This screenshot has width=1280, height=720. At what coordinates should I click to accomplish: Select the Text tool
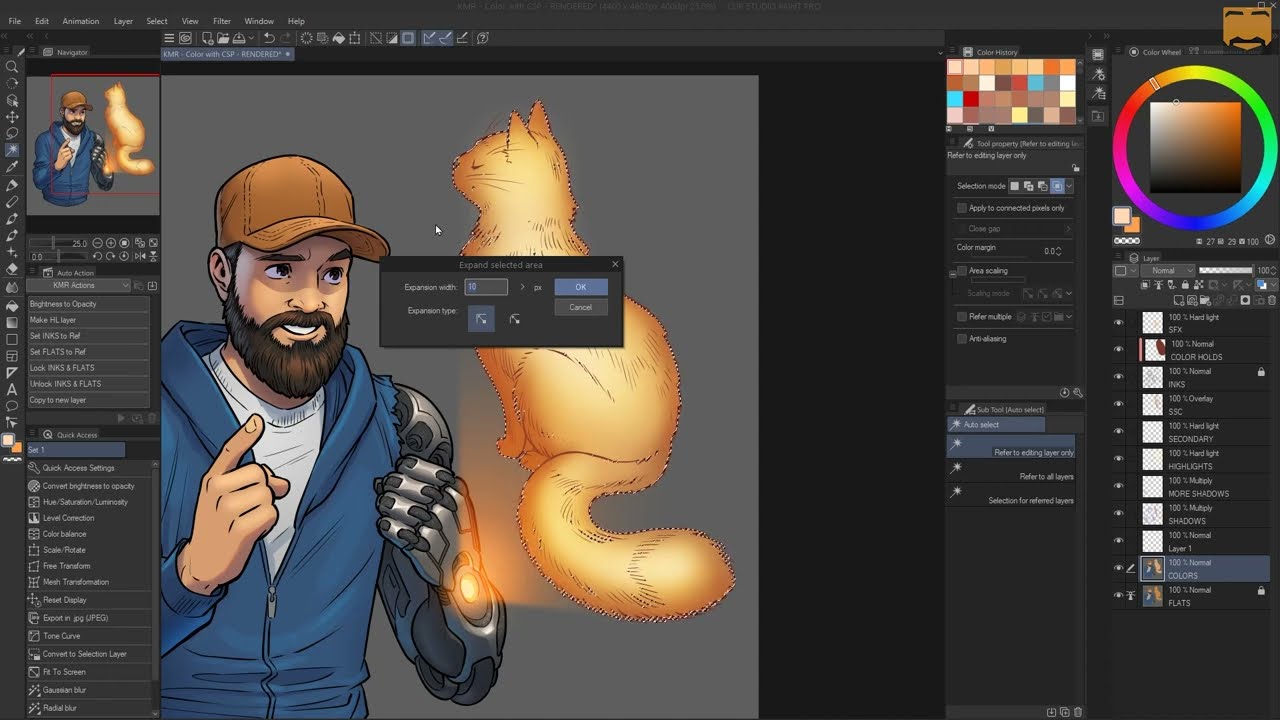[x=12, y=389]
